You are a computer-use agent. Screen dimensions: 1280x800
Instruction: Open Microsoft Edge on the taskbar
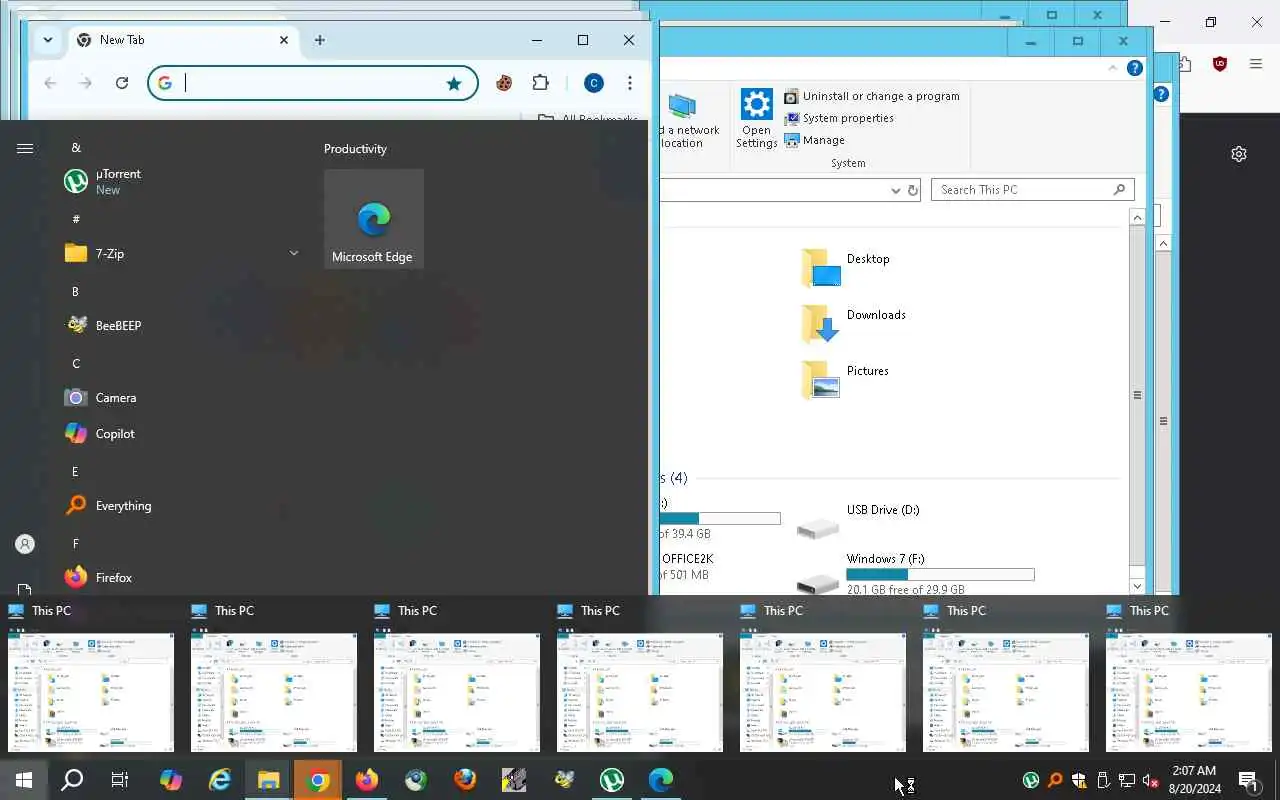click(x=661, y=779)
